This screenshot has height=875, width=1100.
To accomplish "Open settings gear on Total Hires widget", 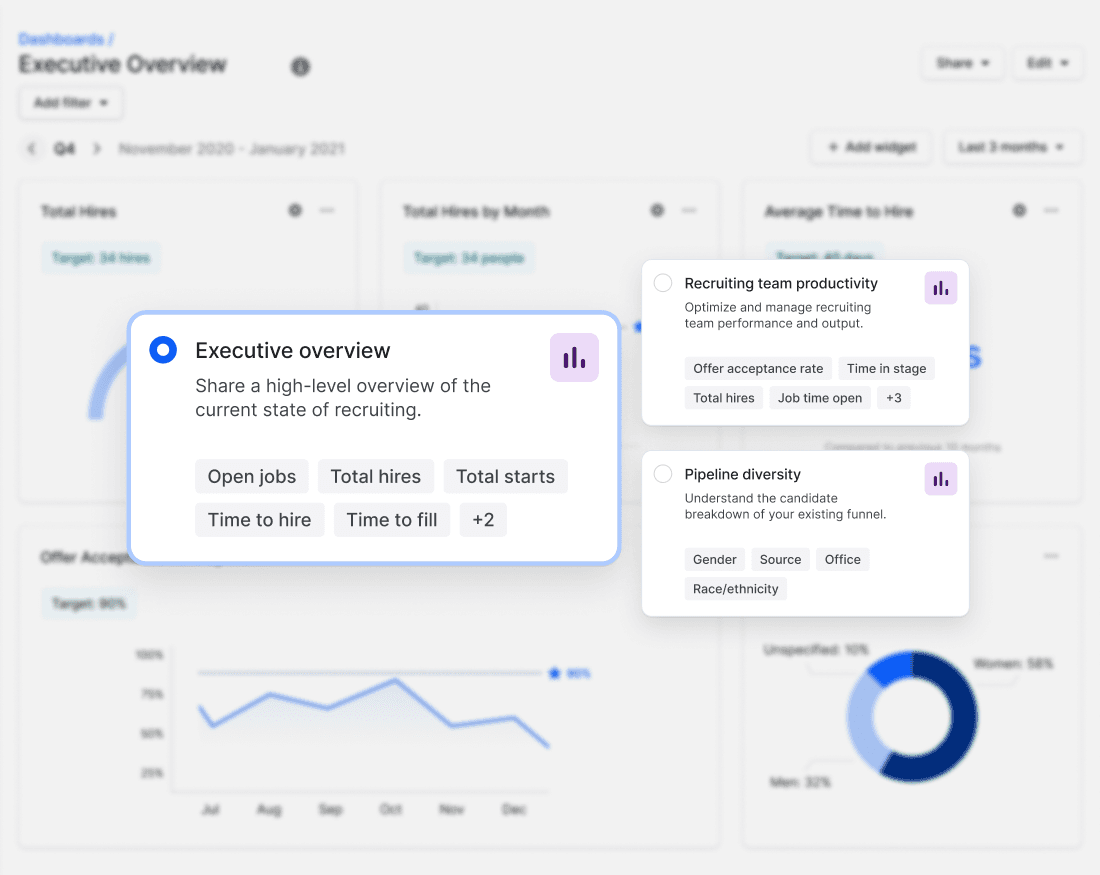I will pos(295,211).
